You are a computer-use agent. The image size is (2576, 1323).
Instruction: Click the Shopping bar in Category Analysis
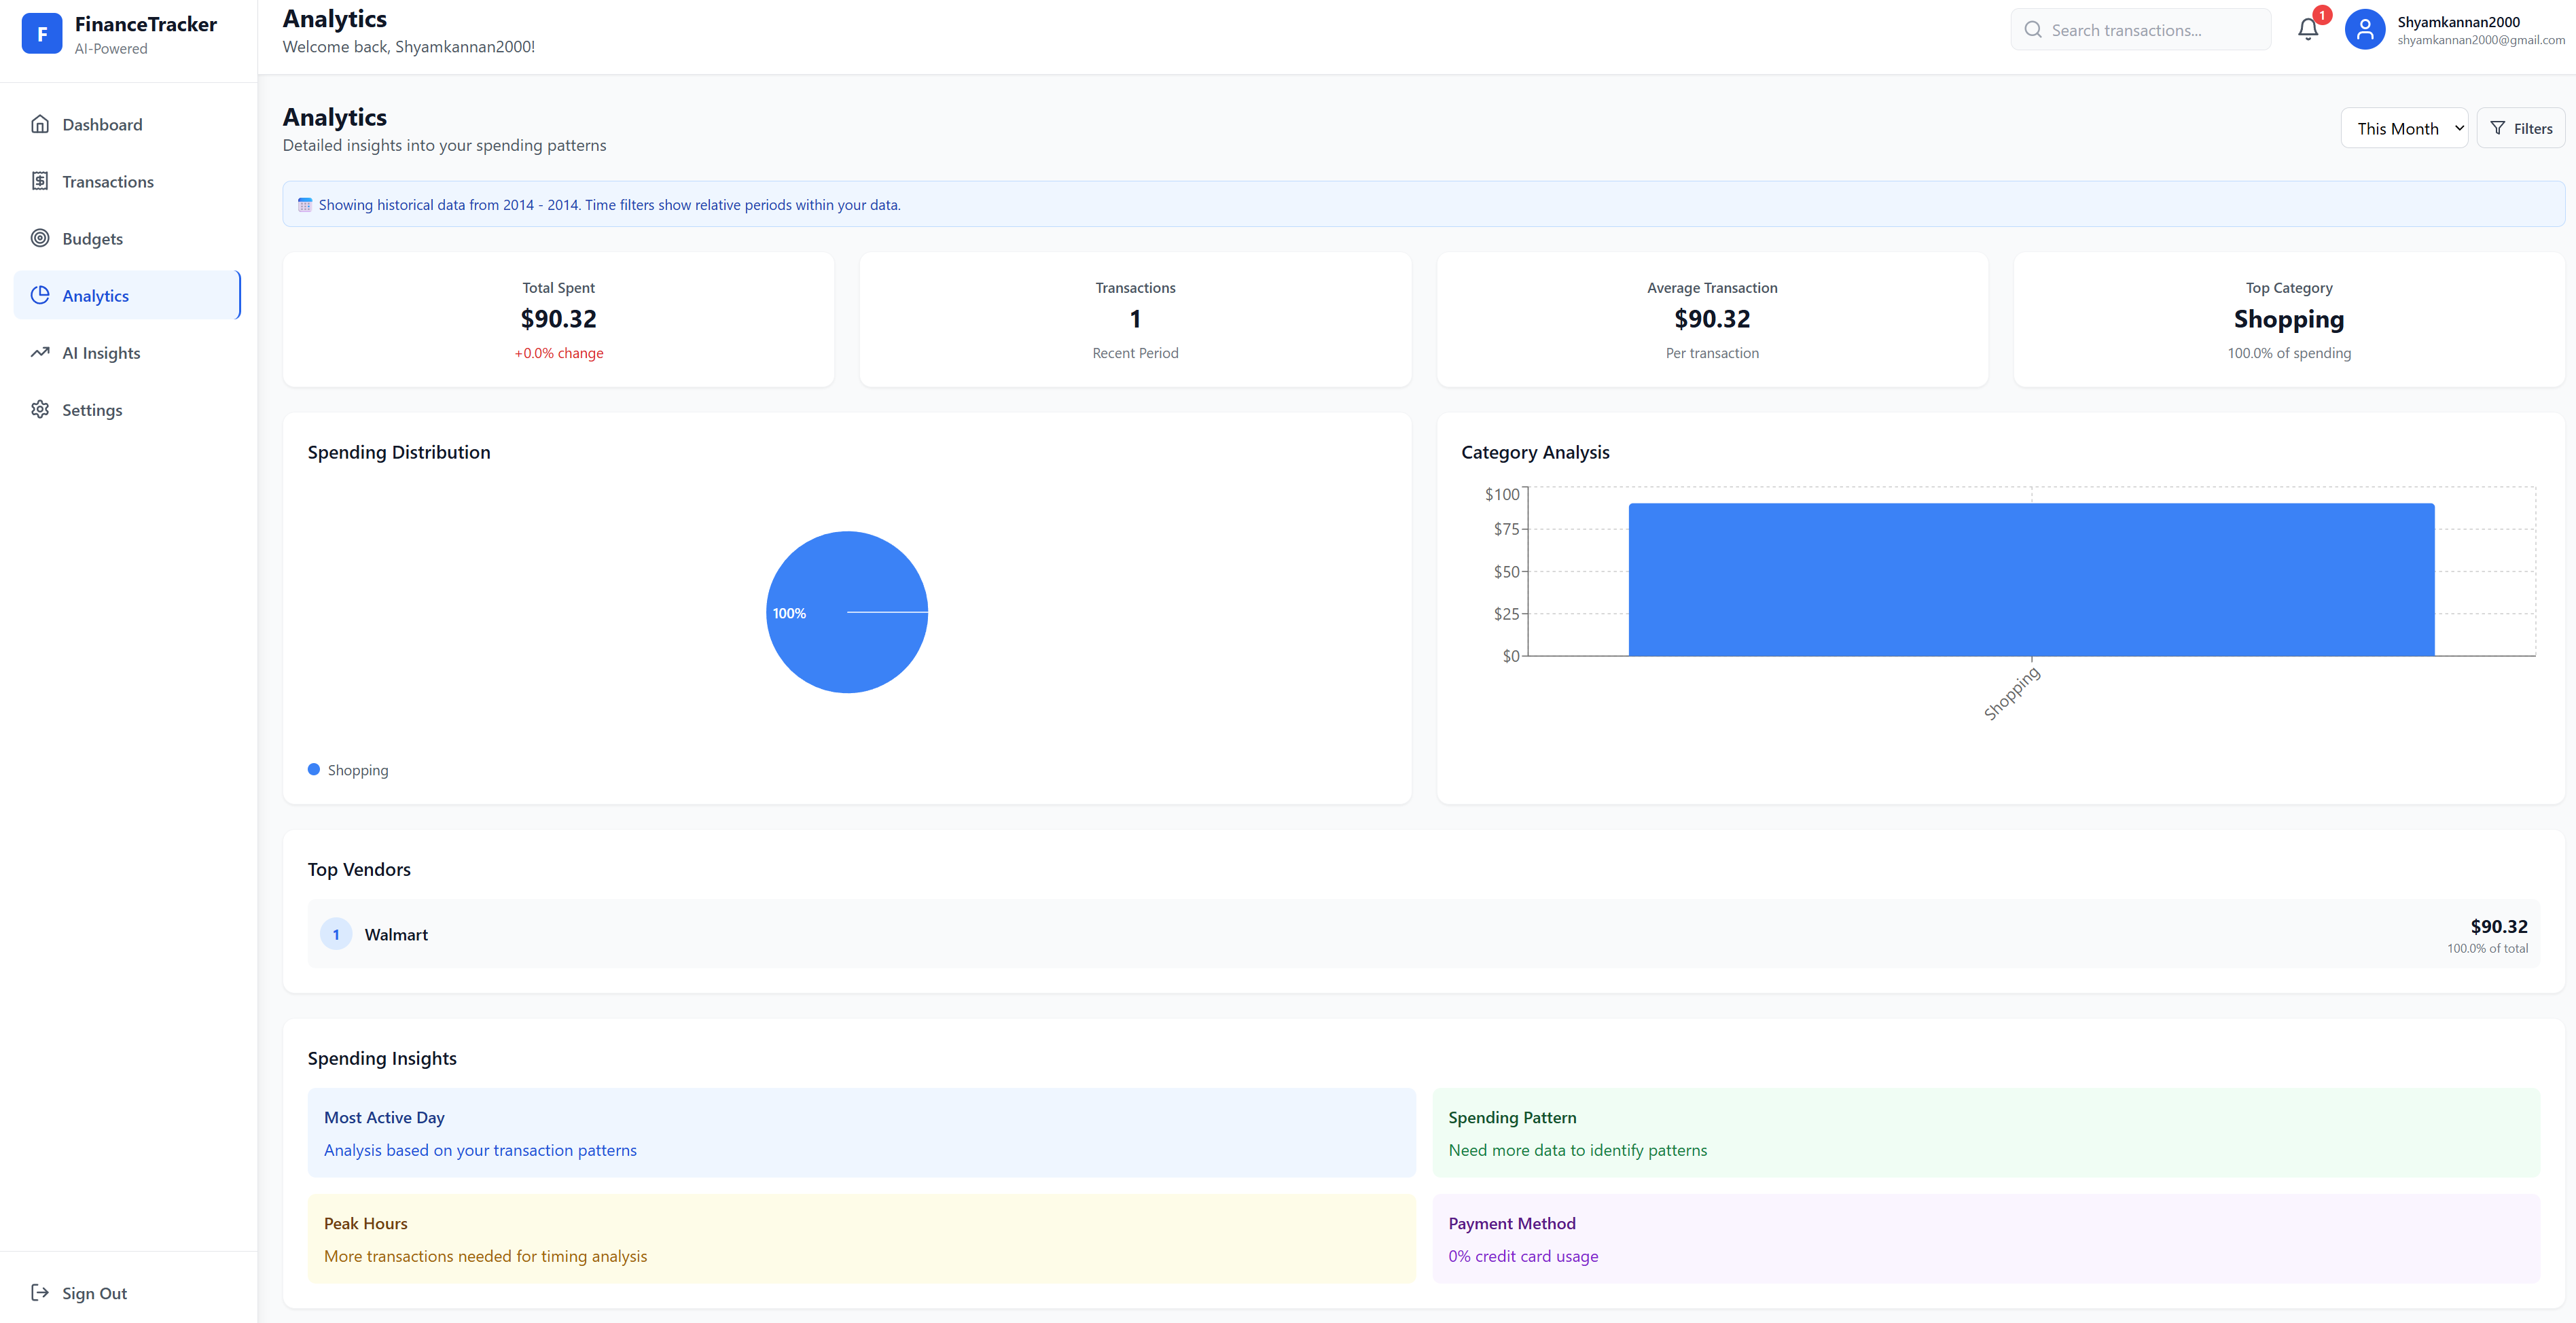click(x=2030, y=580)
